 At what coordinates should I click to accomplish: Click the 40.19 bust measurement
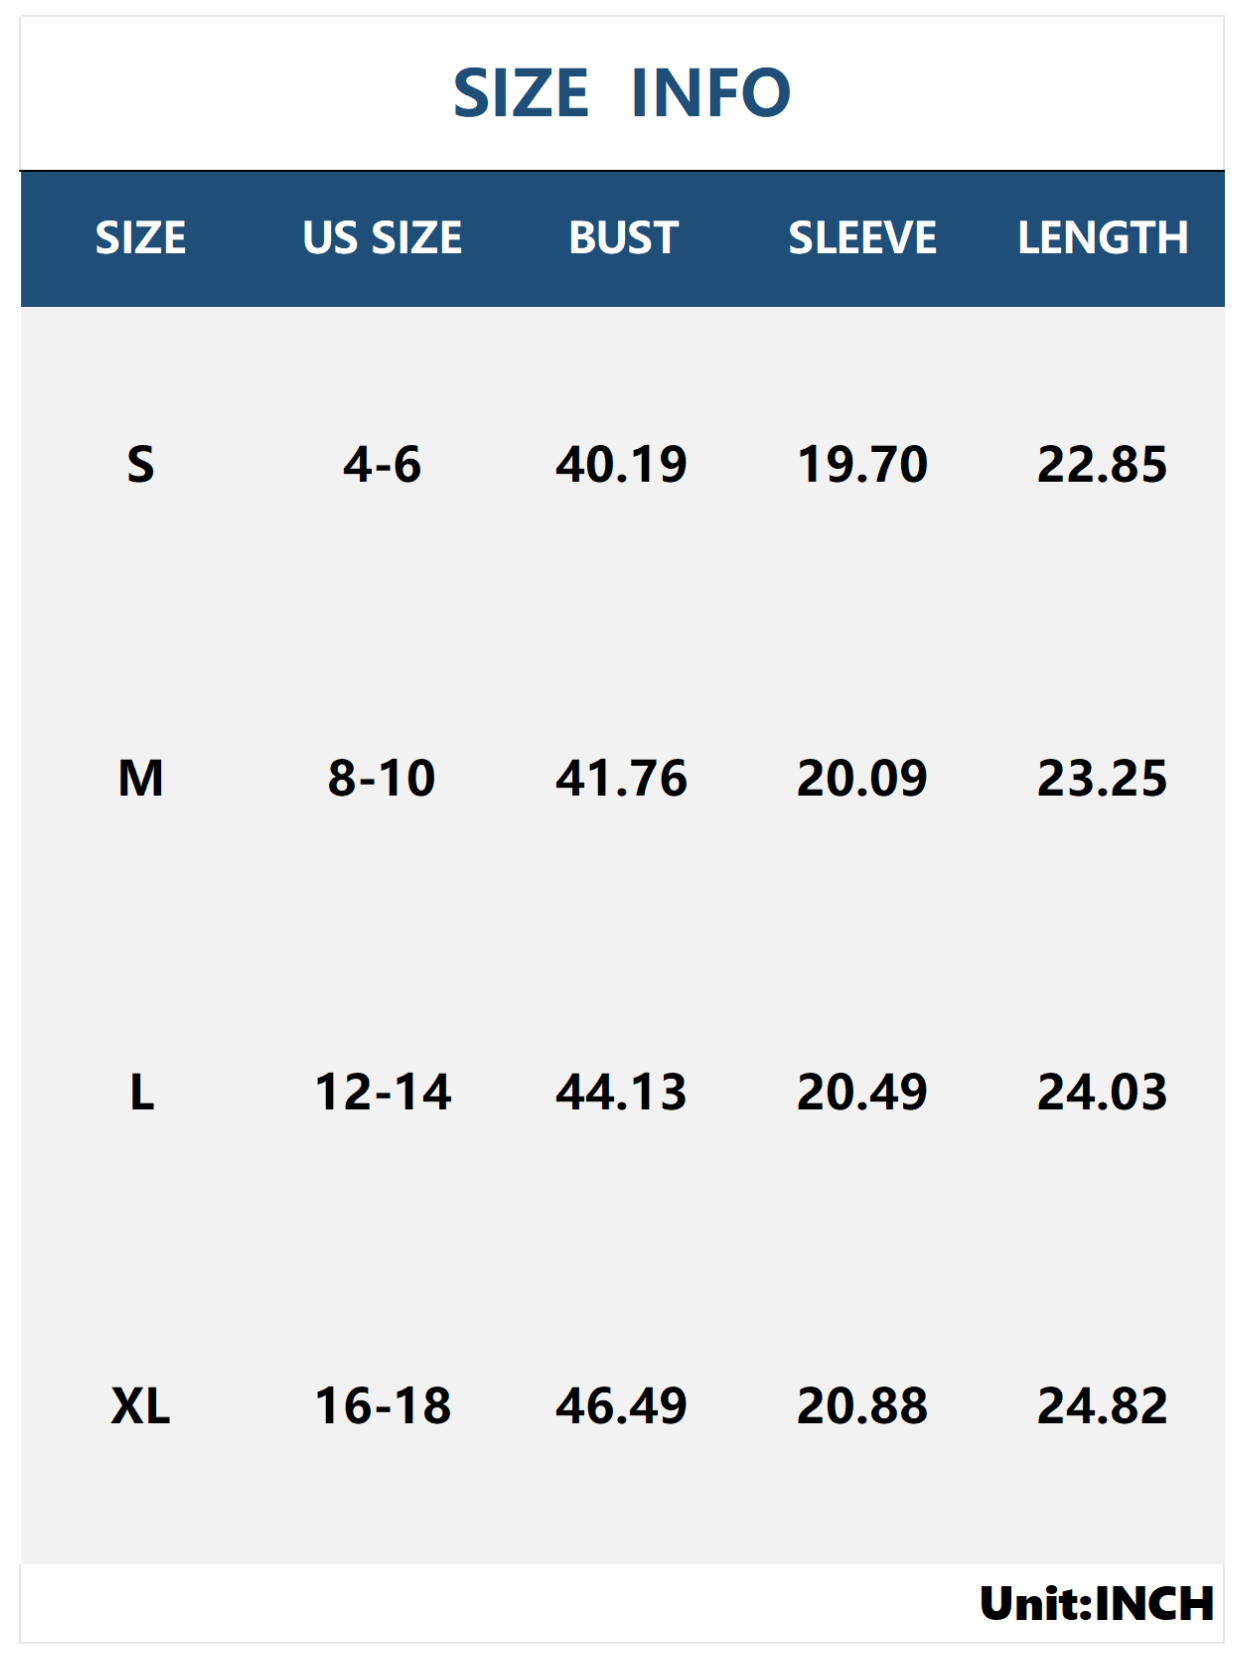click(x=622, y=465)
